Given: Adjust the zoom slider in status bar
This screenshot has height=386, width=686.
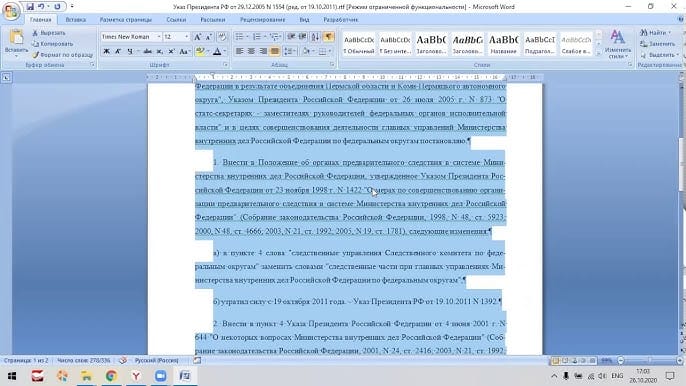Looking at the screenshot, I should 650,361.
